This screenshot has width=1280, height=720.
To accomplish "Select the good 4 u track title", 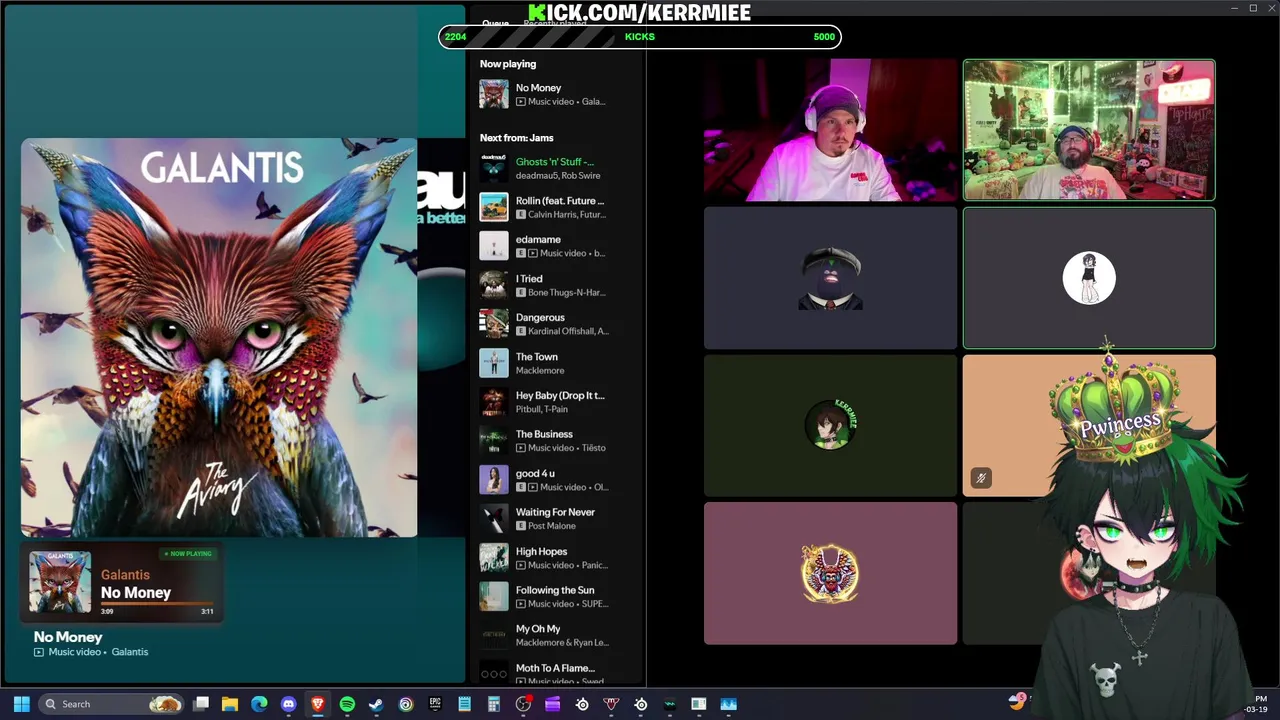I will 535,474.
